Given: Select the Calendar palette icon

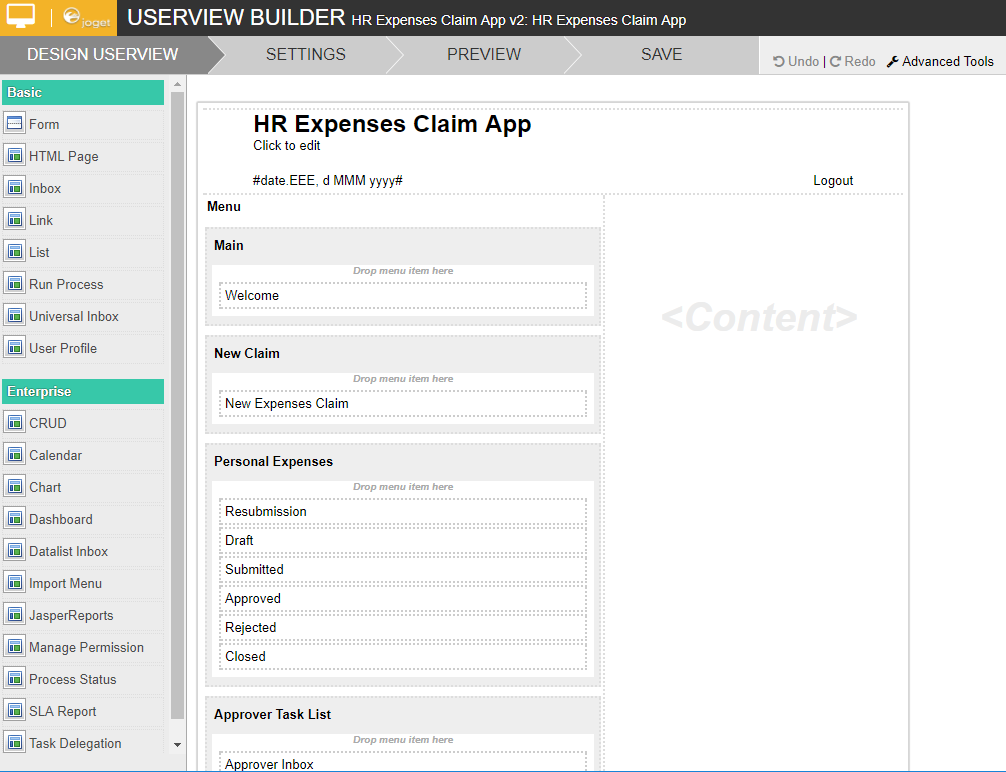Looking at the screenshot, I should pos(14,455).
